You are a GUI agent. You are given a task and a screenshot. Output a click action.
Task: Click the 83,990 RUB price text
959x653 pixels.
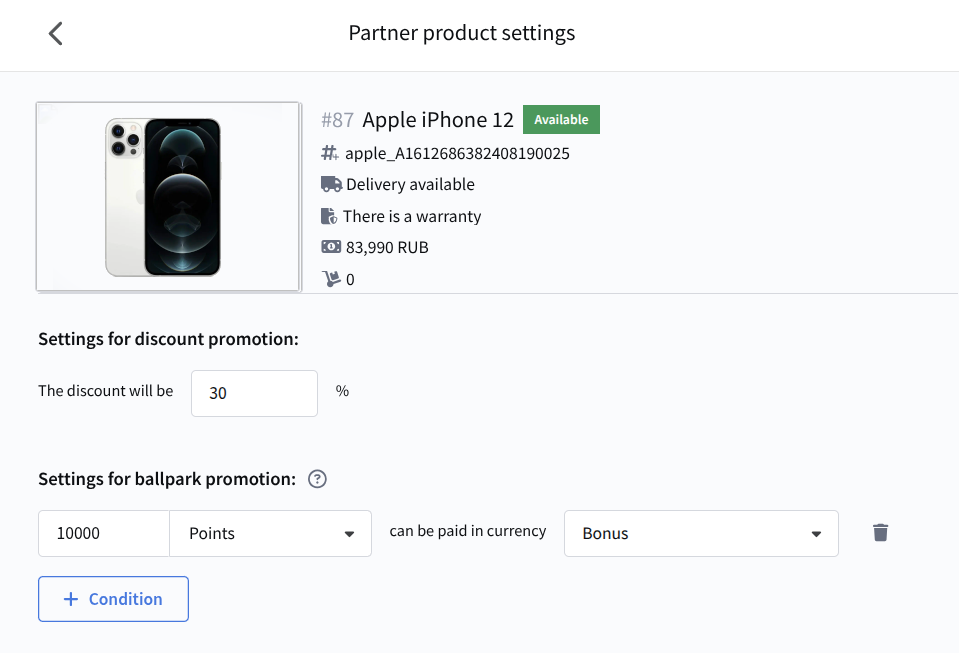pos(387,247)
